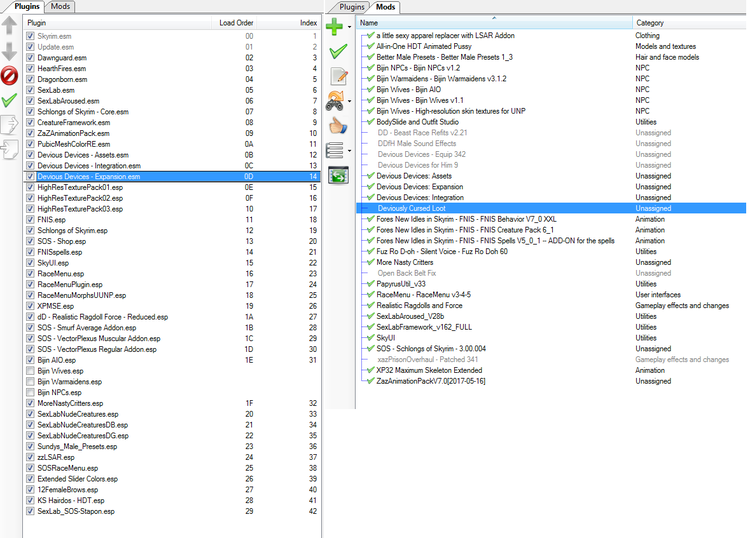Sort by the Index column header
Viewport: 750px width, 538px height.
pyautogui.click(x=289, y=23)
